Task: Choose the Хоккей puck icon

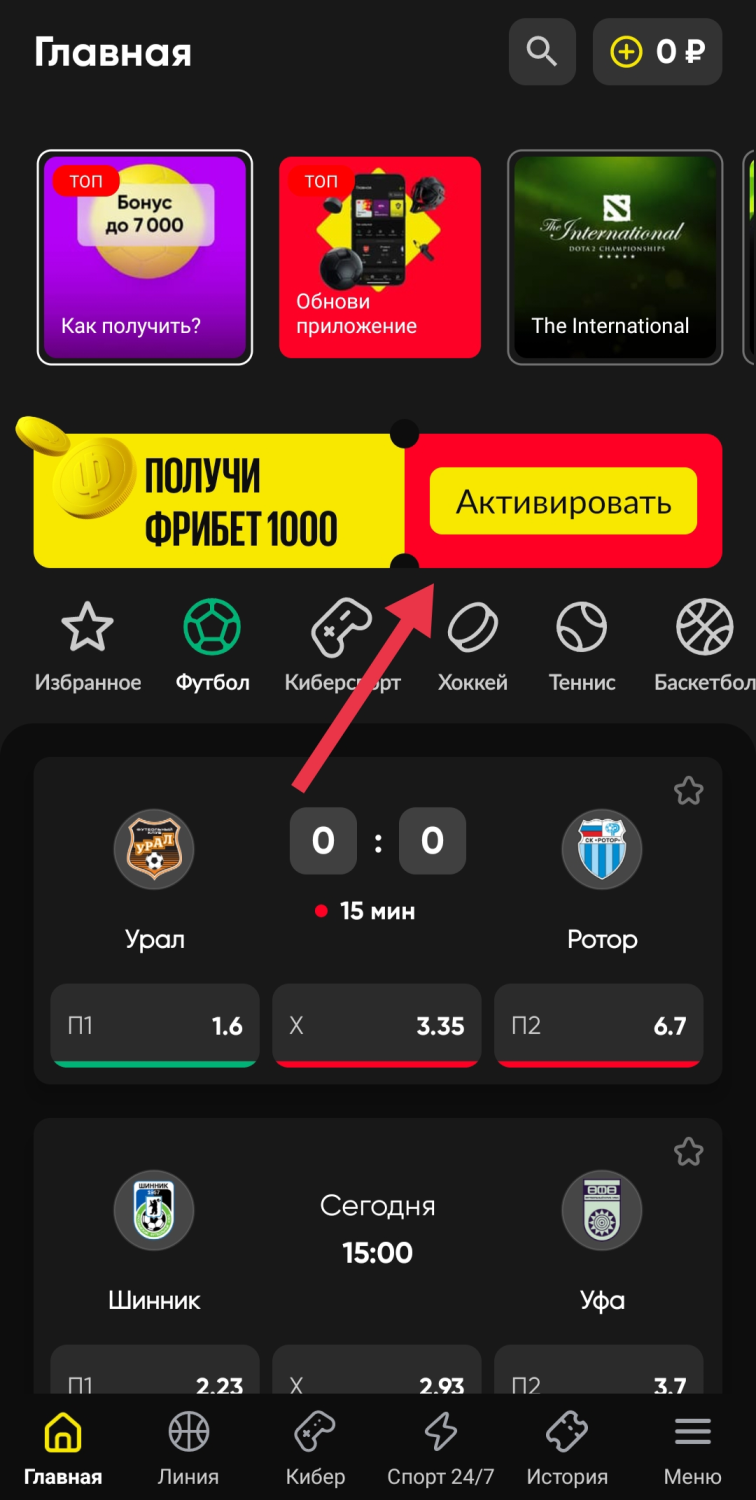Action: 473,627
